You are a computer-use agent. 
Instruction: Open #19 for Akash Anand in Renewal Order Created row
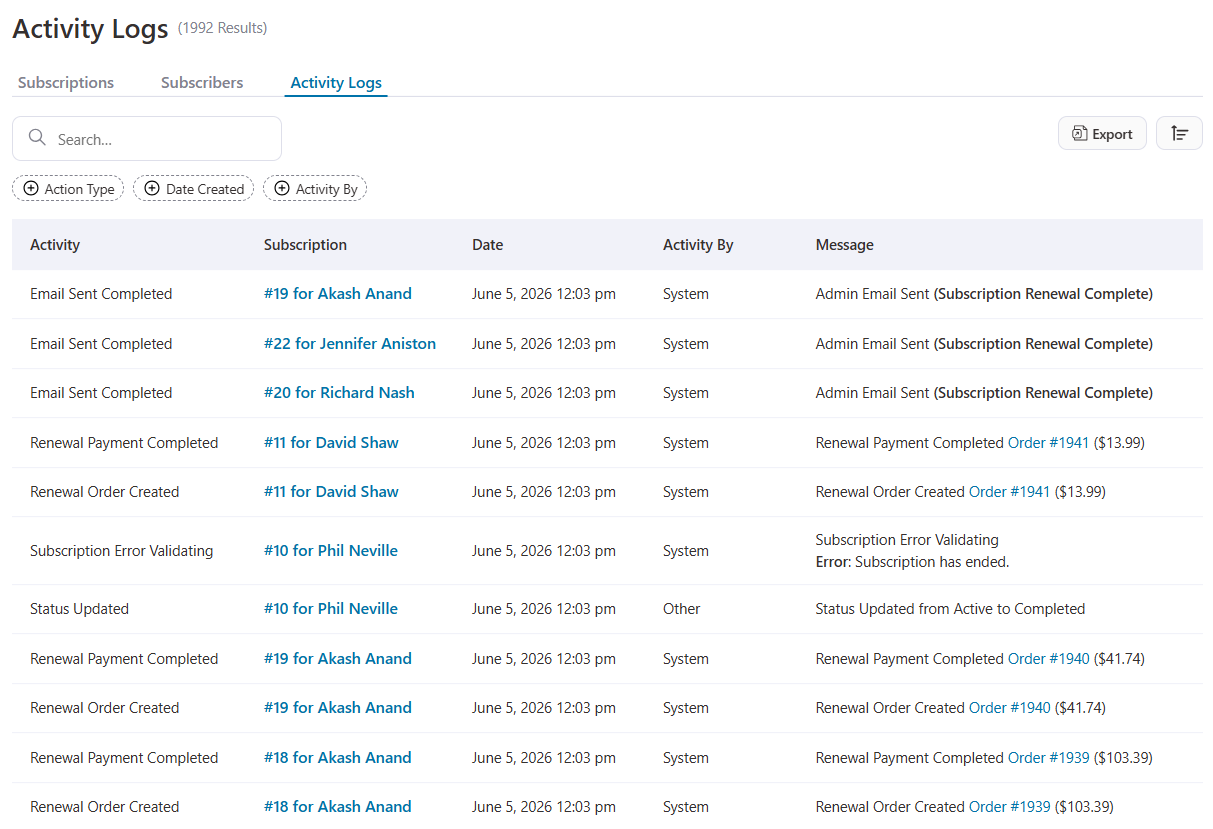pyautogui.click(x=338, y=708)
